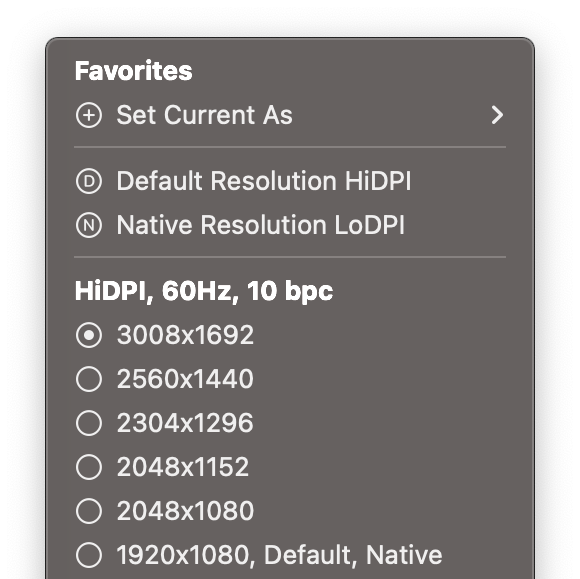Click the 1920x1080, Default, Native label
Image resolution: width=580 pixels, height=579 pixels.
279,556
